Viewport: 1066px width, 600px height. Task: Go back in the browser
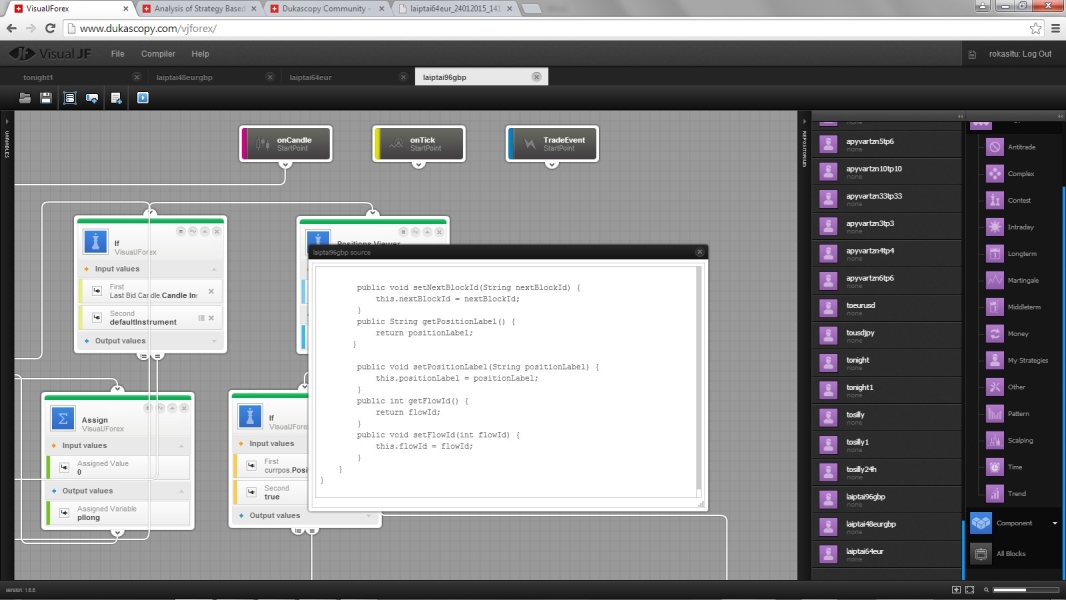coord(12,29)
